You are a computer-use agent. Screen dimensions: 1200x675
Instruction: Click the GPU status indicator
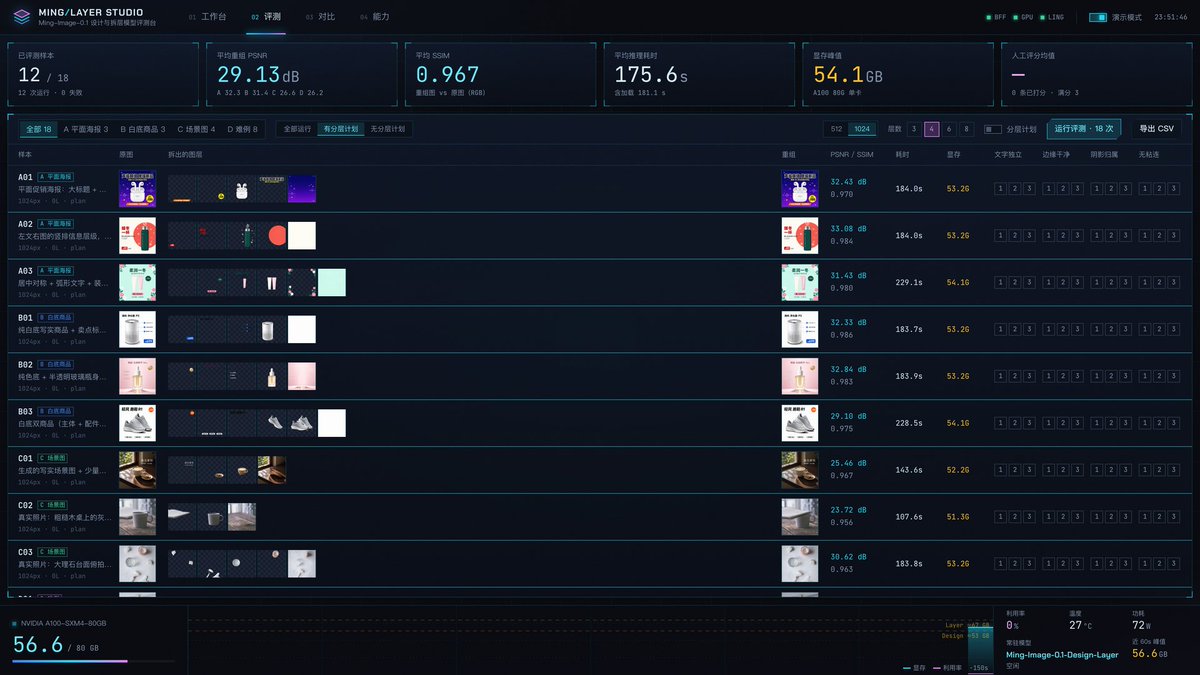[1023, 17]
